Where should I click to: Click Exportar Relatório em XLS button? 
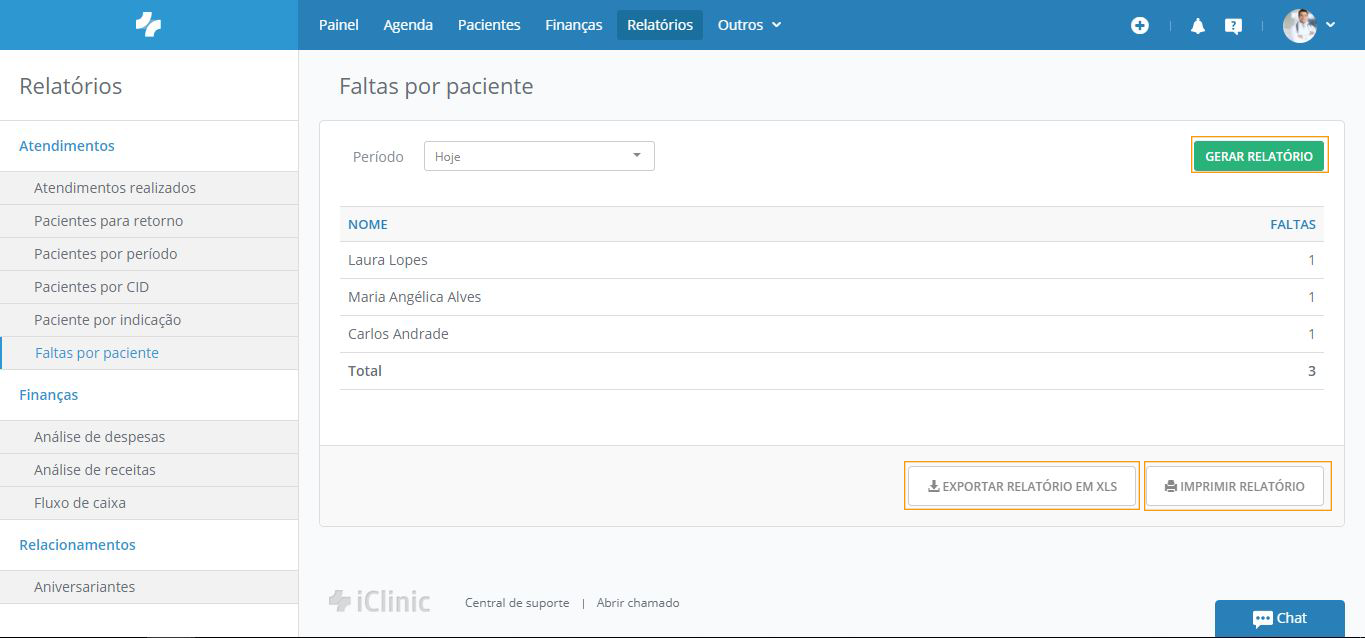[1022, 486]
